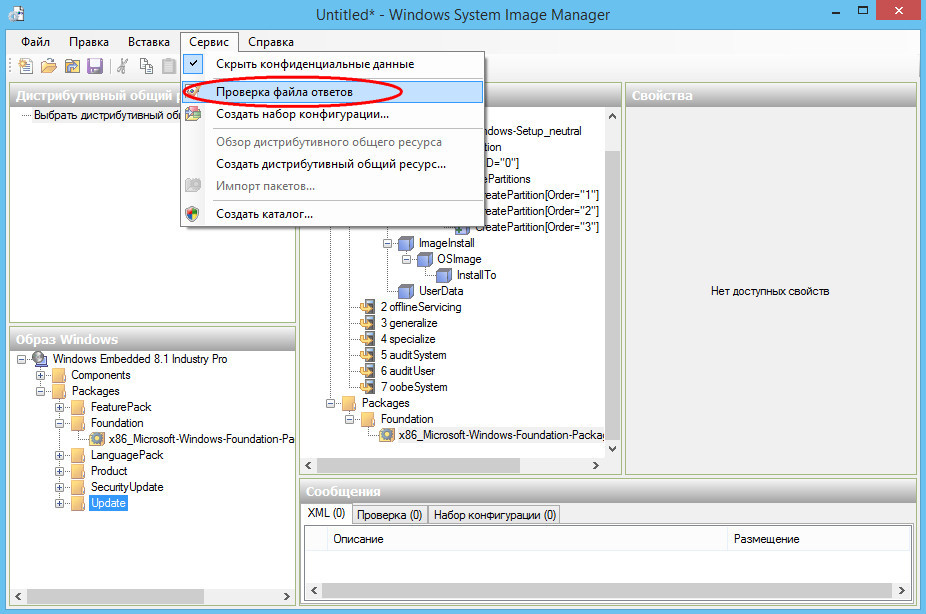
Task: Open the Правка menu
Action: pyautogui.click(x=89, y=42)
